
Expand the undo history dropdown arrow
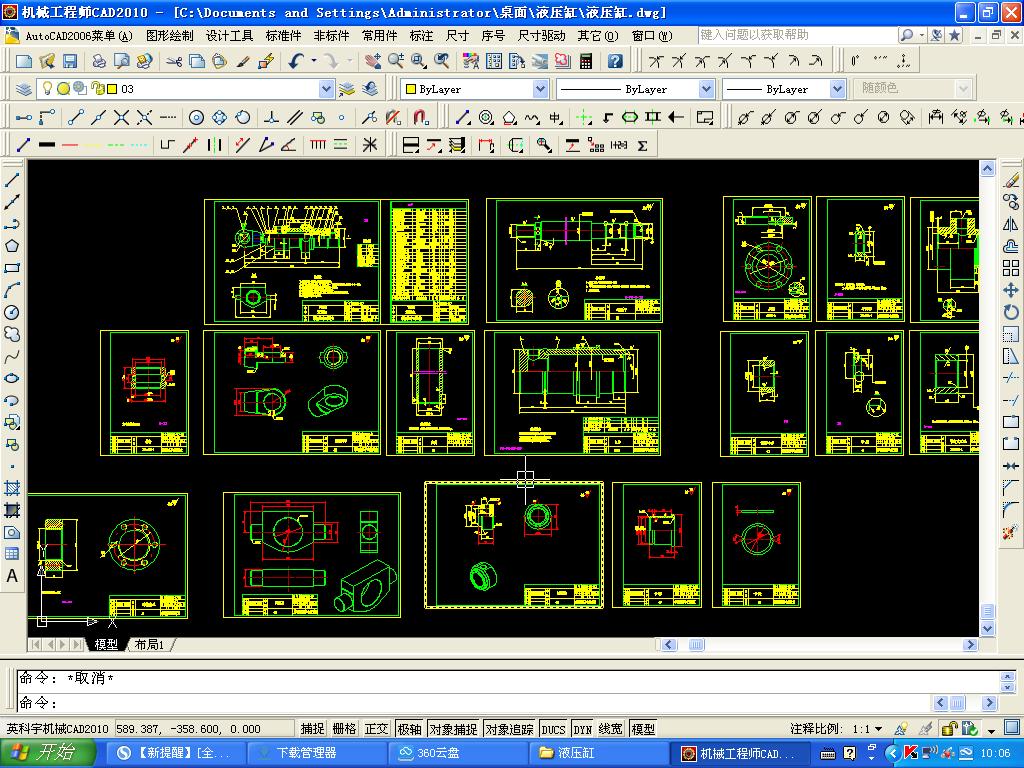314,61
